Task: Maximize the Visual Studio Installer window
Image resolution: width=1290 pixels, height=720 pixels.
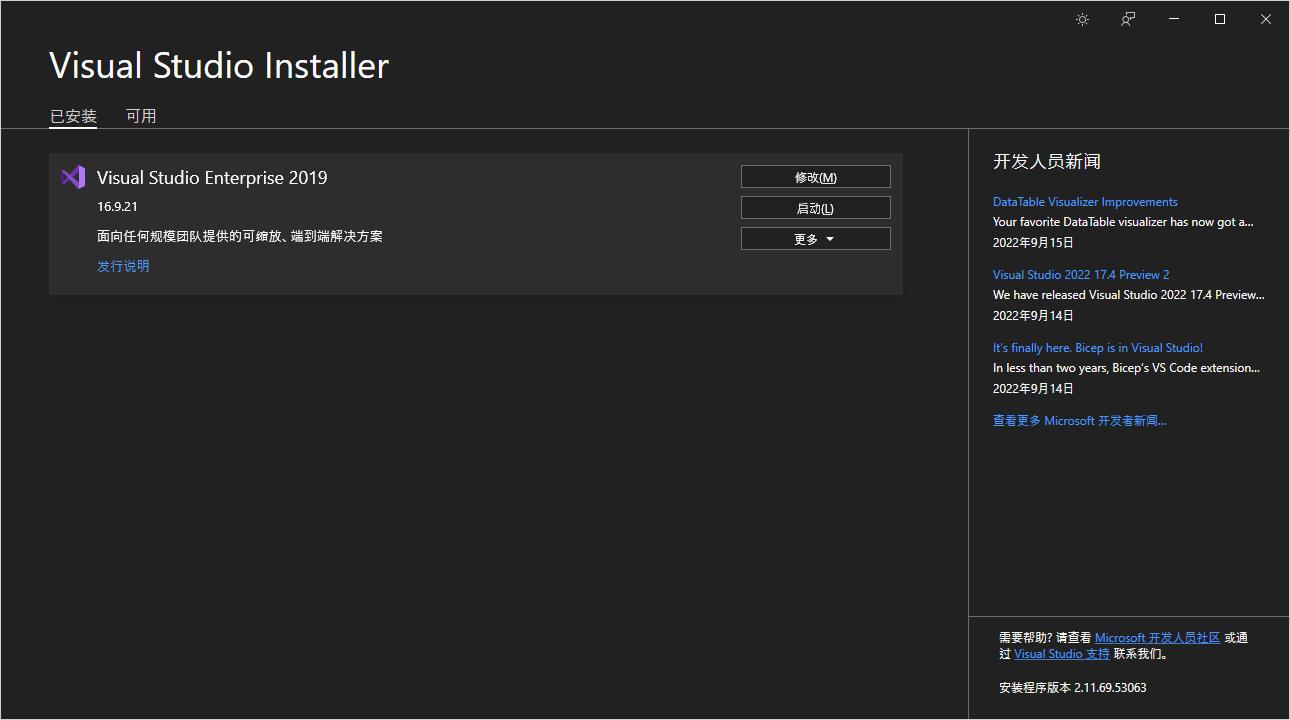Action: [x=1220, y=19]
